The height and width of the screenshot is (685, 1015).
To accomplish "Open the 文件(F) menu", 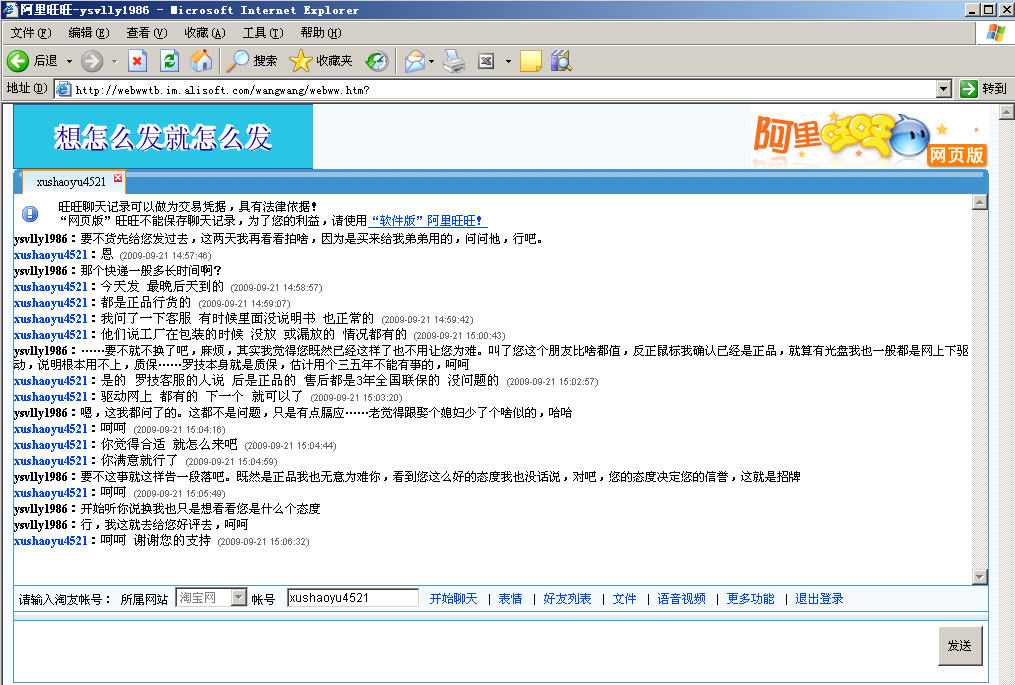I will (30, 32).
